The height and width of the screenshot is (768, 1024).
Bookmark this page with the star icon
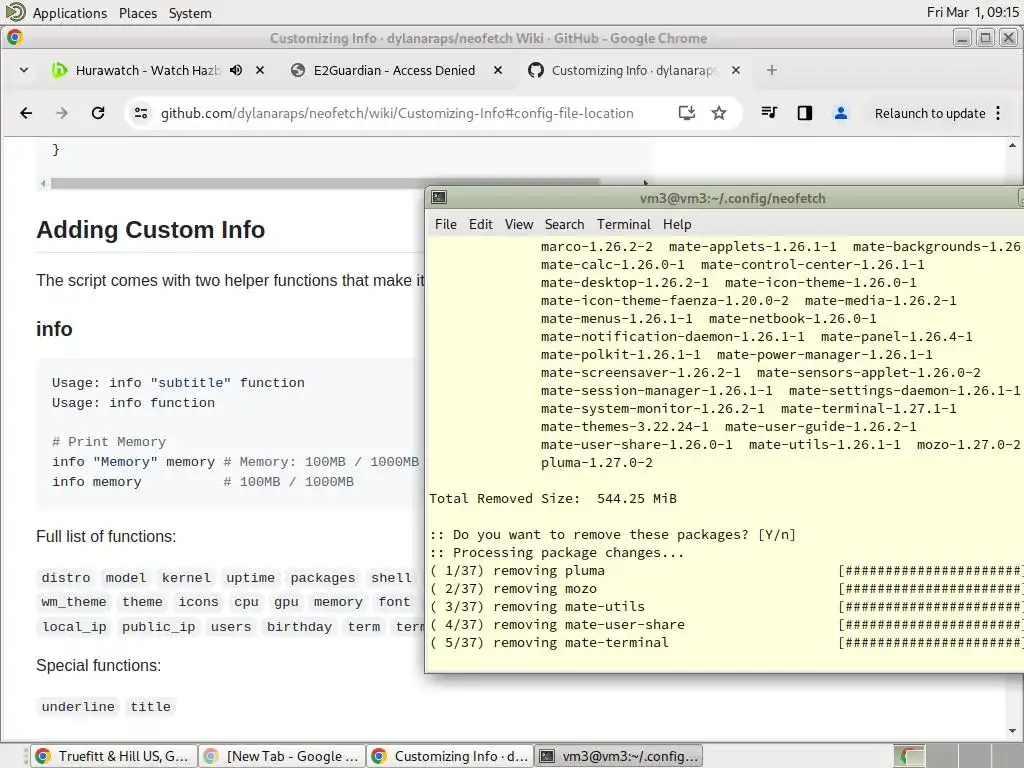tap(719, 113)
